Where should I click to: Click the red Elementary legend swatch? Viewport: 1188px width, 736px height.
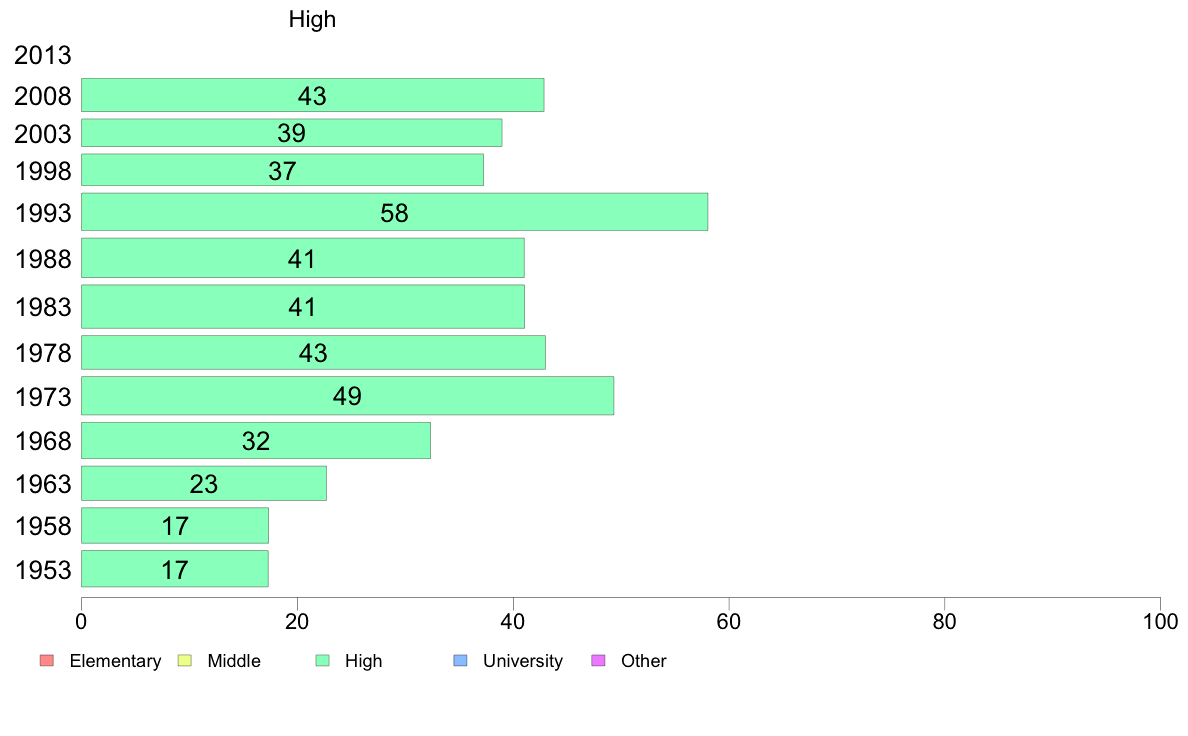[47, 661]
